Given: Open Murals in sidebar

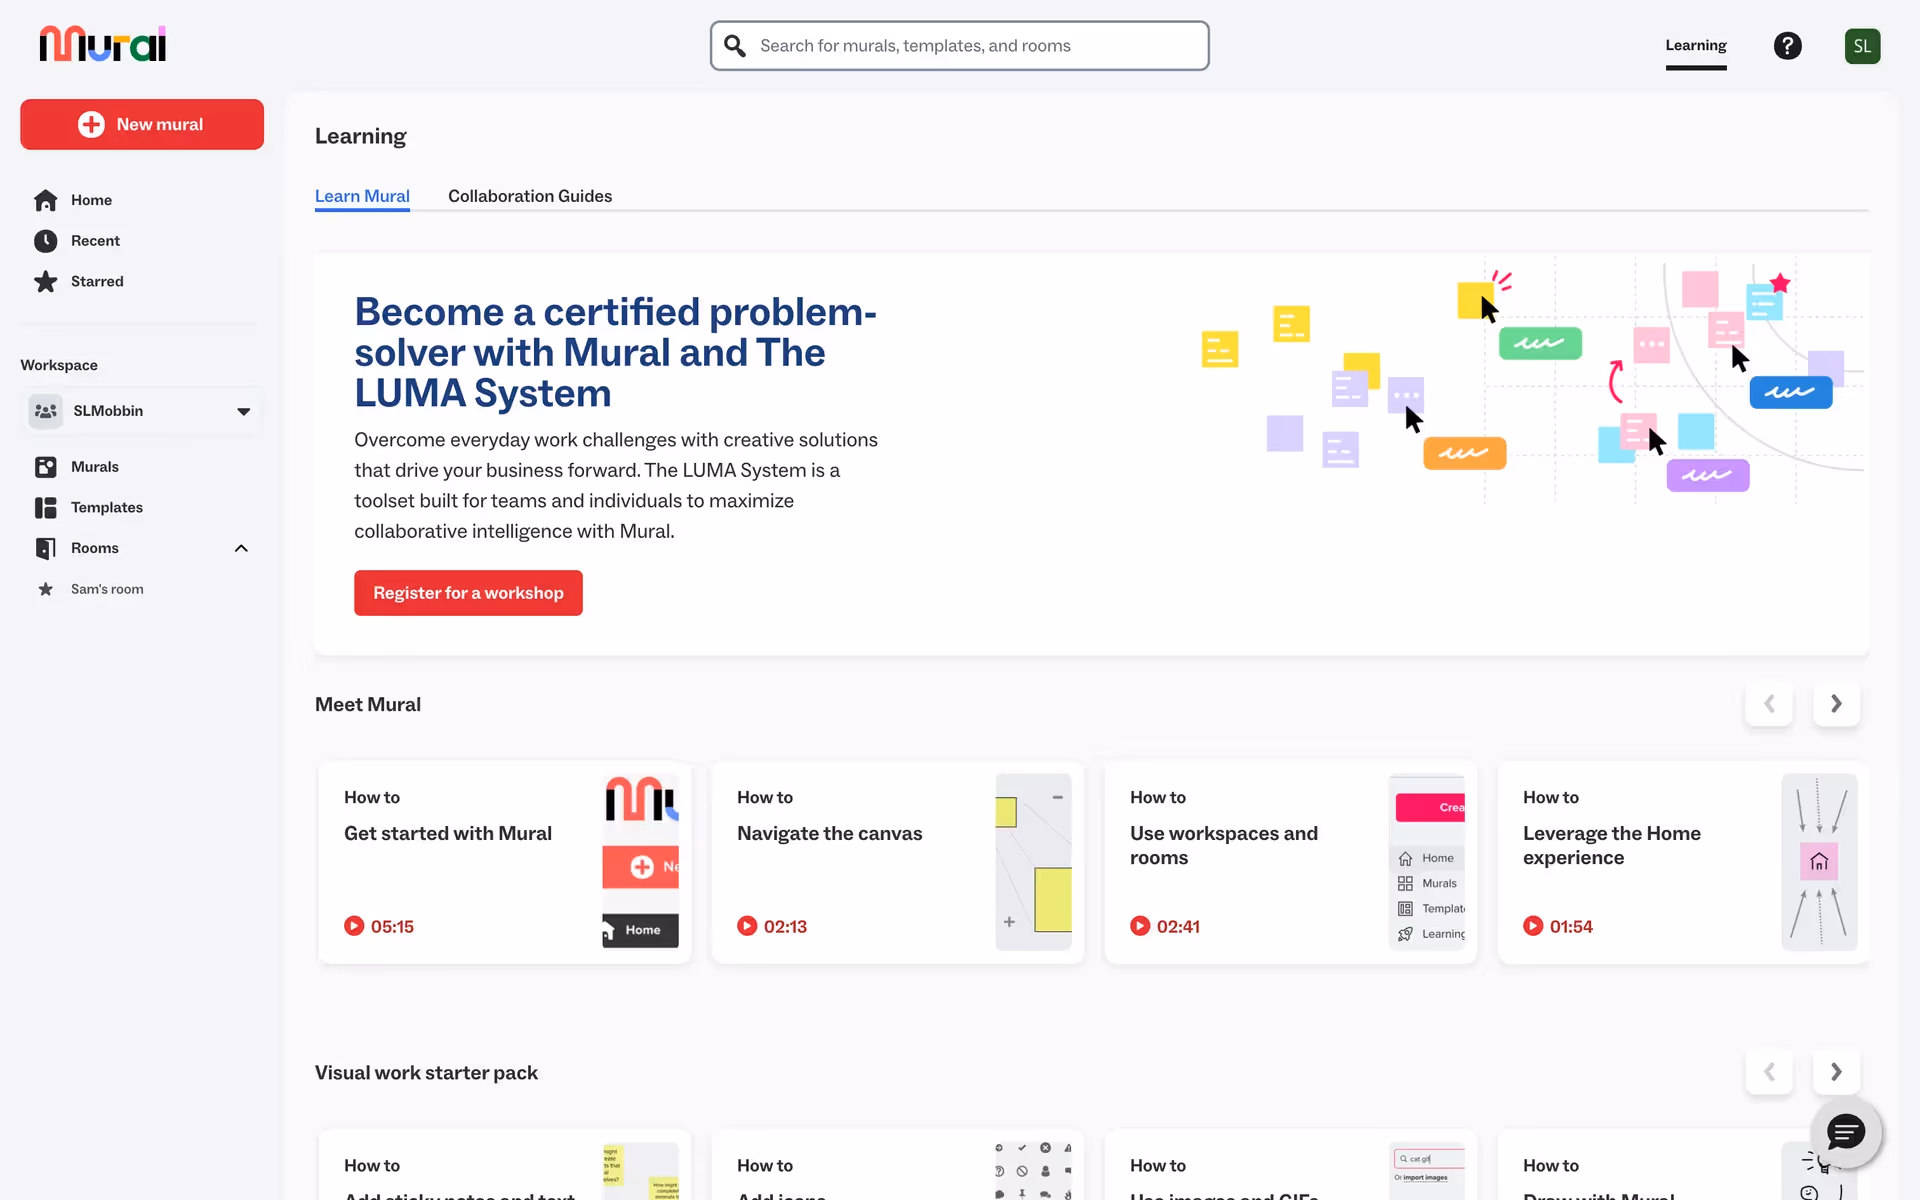Looking at the screenshot, I should pos(94,467).
